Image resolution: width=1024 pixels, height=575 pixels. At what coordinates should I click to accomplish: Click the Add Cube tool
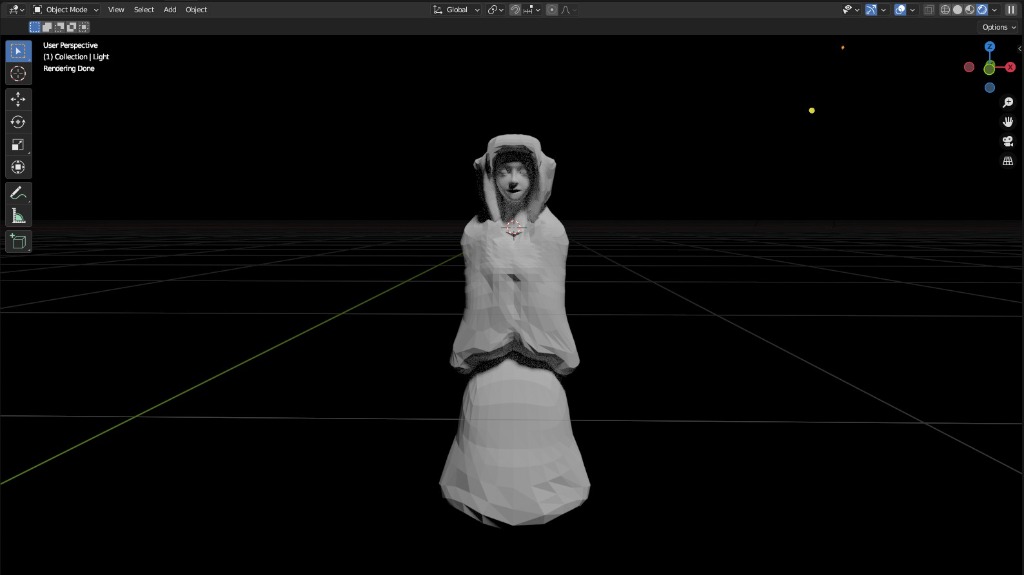[18, 241]
